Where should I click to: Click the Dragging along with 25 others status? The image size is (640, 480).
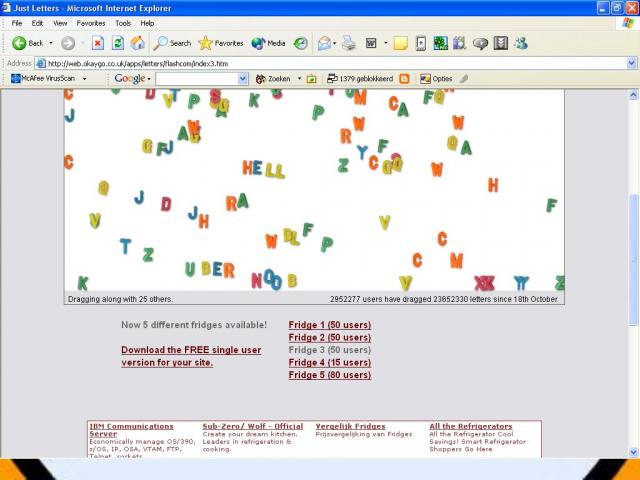coord(120,299)
